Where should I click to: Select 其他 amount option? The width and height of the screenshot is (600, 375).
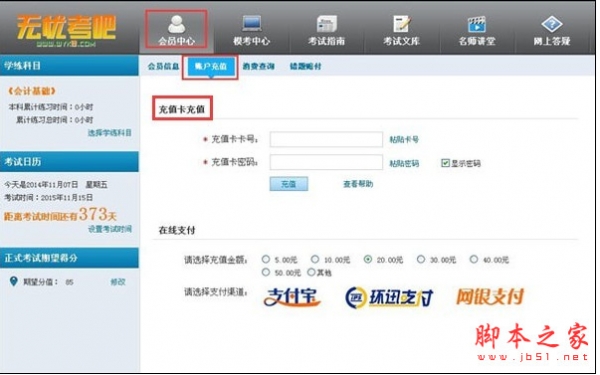311,272
